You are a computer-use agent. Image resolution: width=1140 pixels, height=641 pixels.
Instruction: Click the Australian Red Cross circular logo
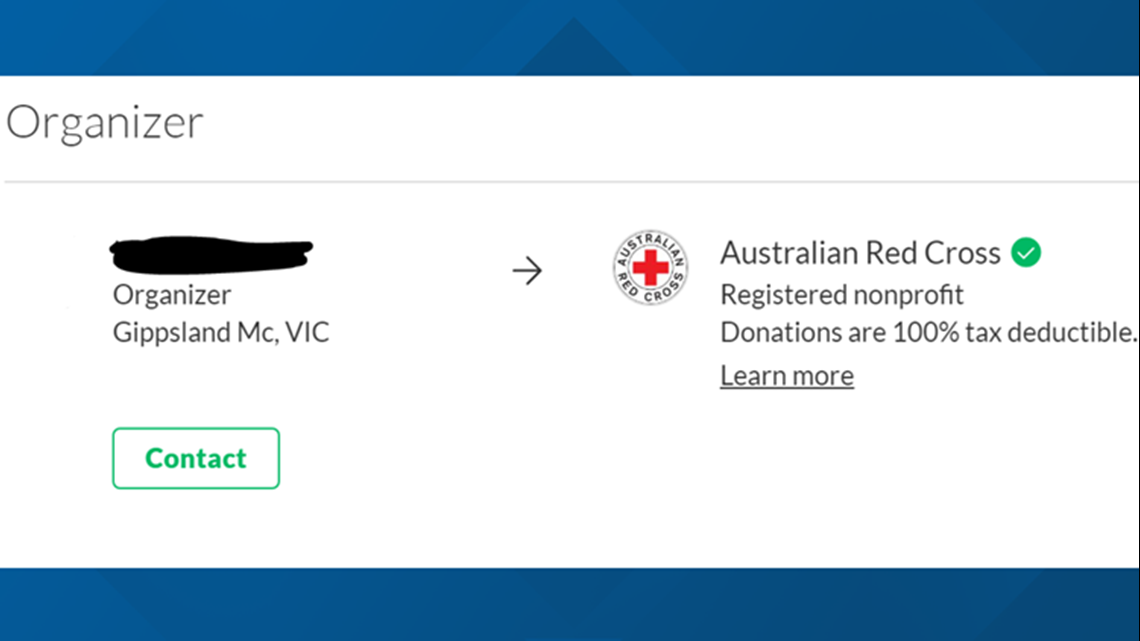click(650, 267)
